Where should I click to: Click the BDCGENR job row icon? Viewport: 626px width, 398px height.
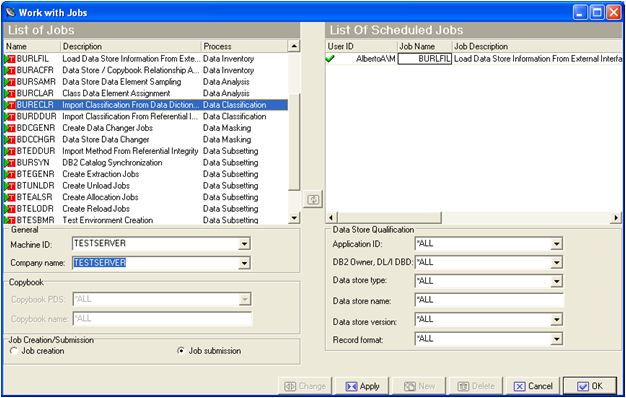point(10,129)
